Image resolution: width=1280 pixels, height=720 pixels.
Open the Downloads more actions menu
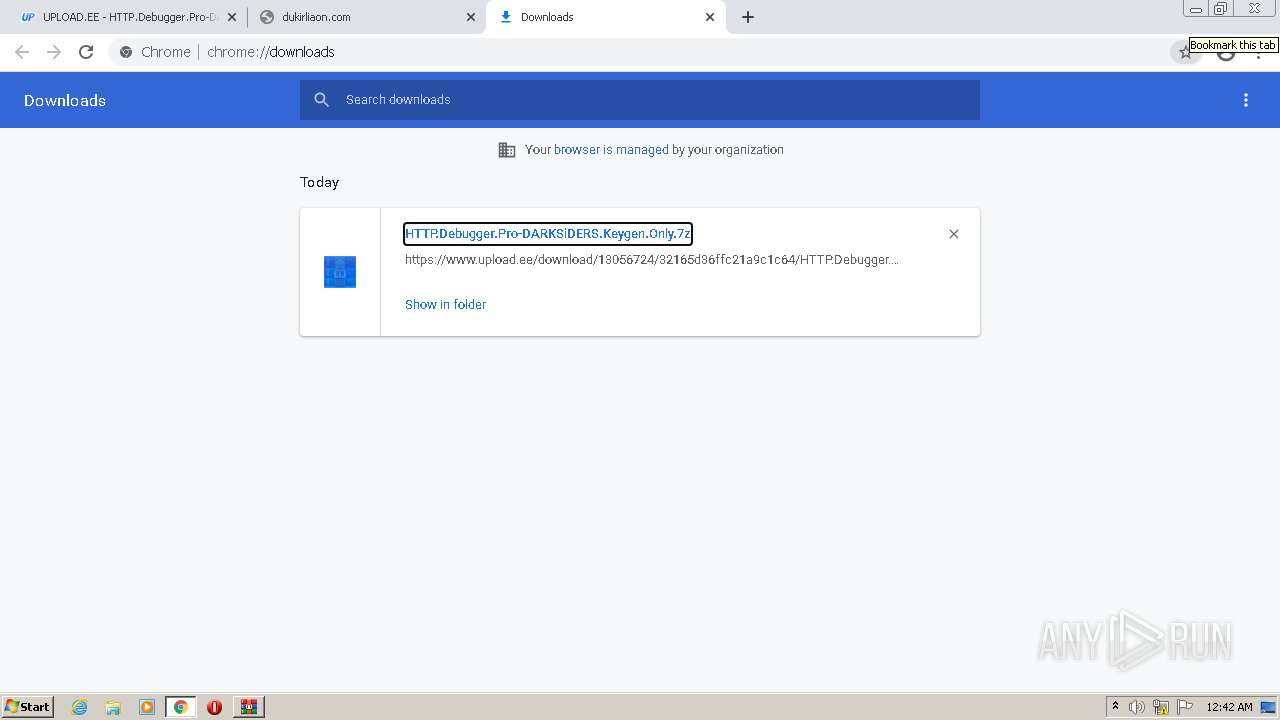[1246, 100]
